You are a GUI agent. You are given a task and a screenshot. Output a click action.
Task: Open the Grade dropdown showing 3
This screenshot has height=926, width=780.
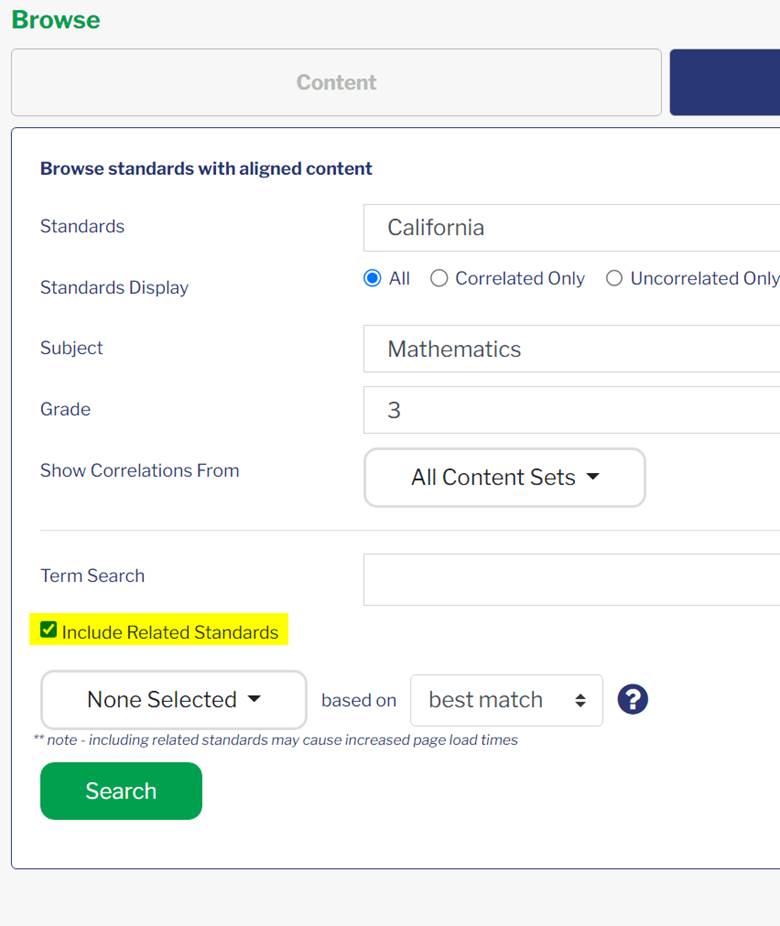click(572, 410)
